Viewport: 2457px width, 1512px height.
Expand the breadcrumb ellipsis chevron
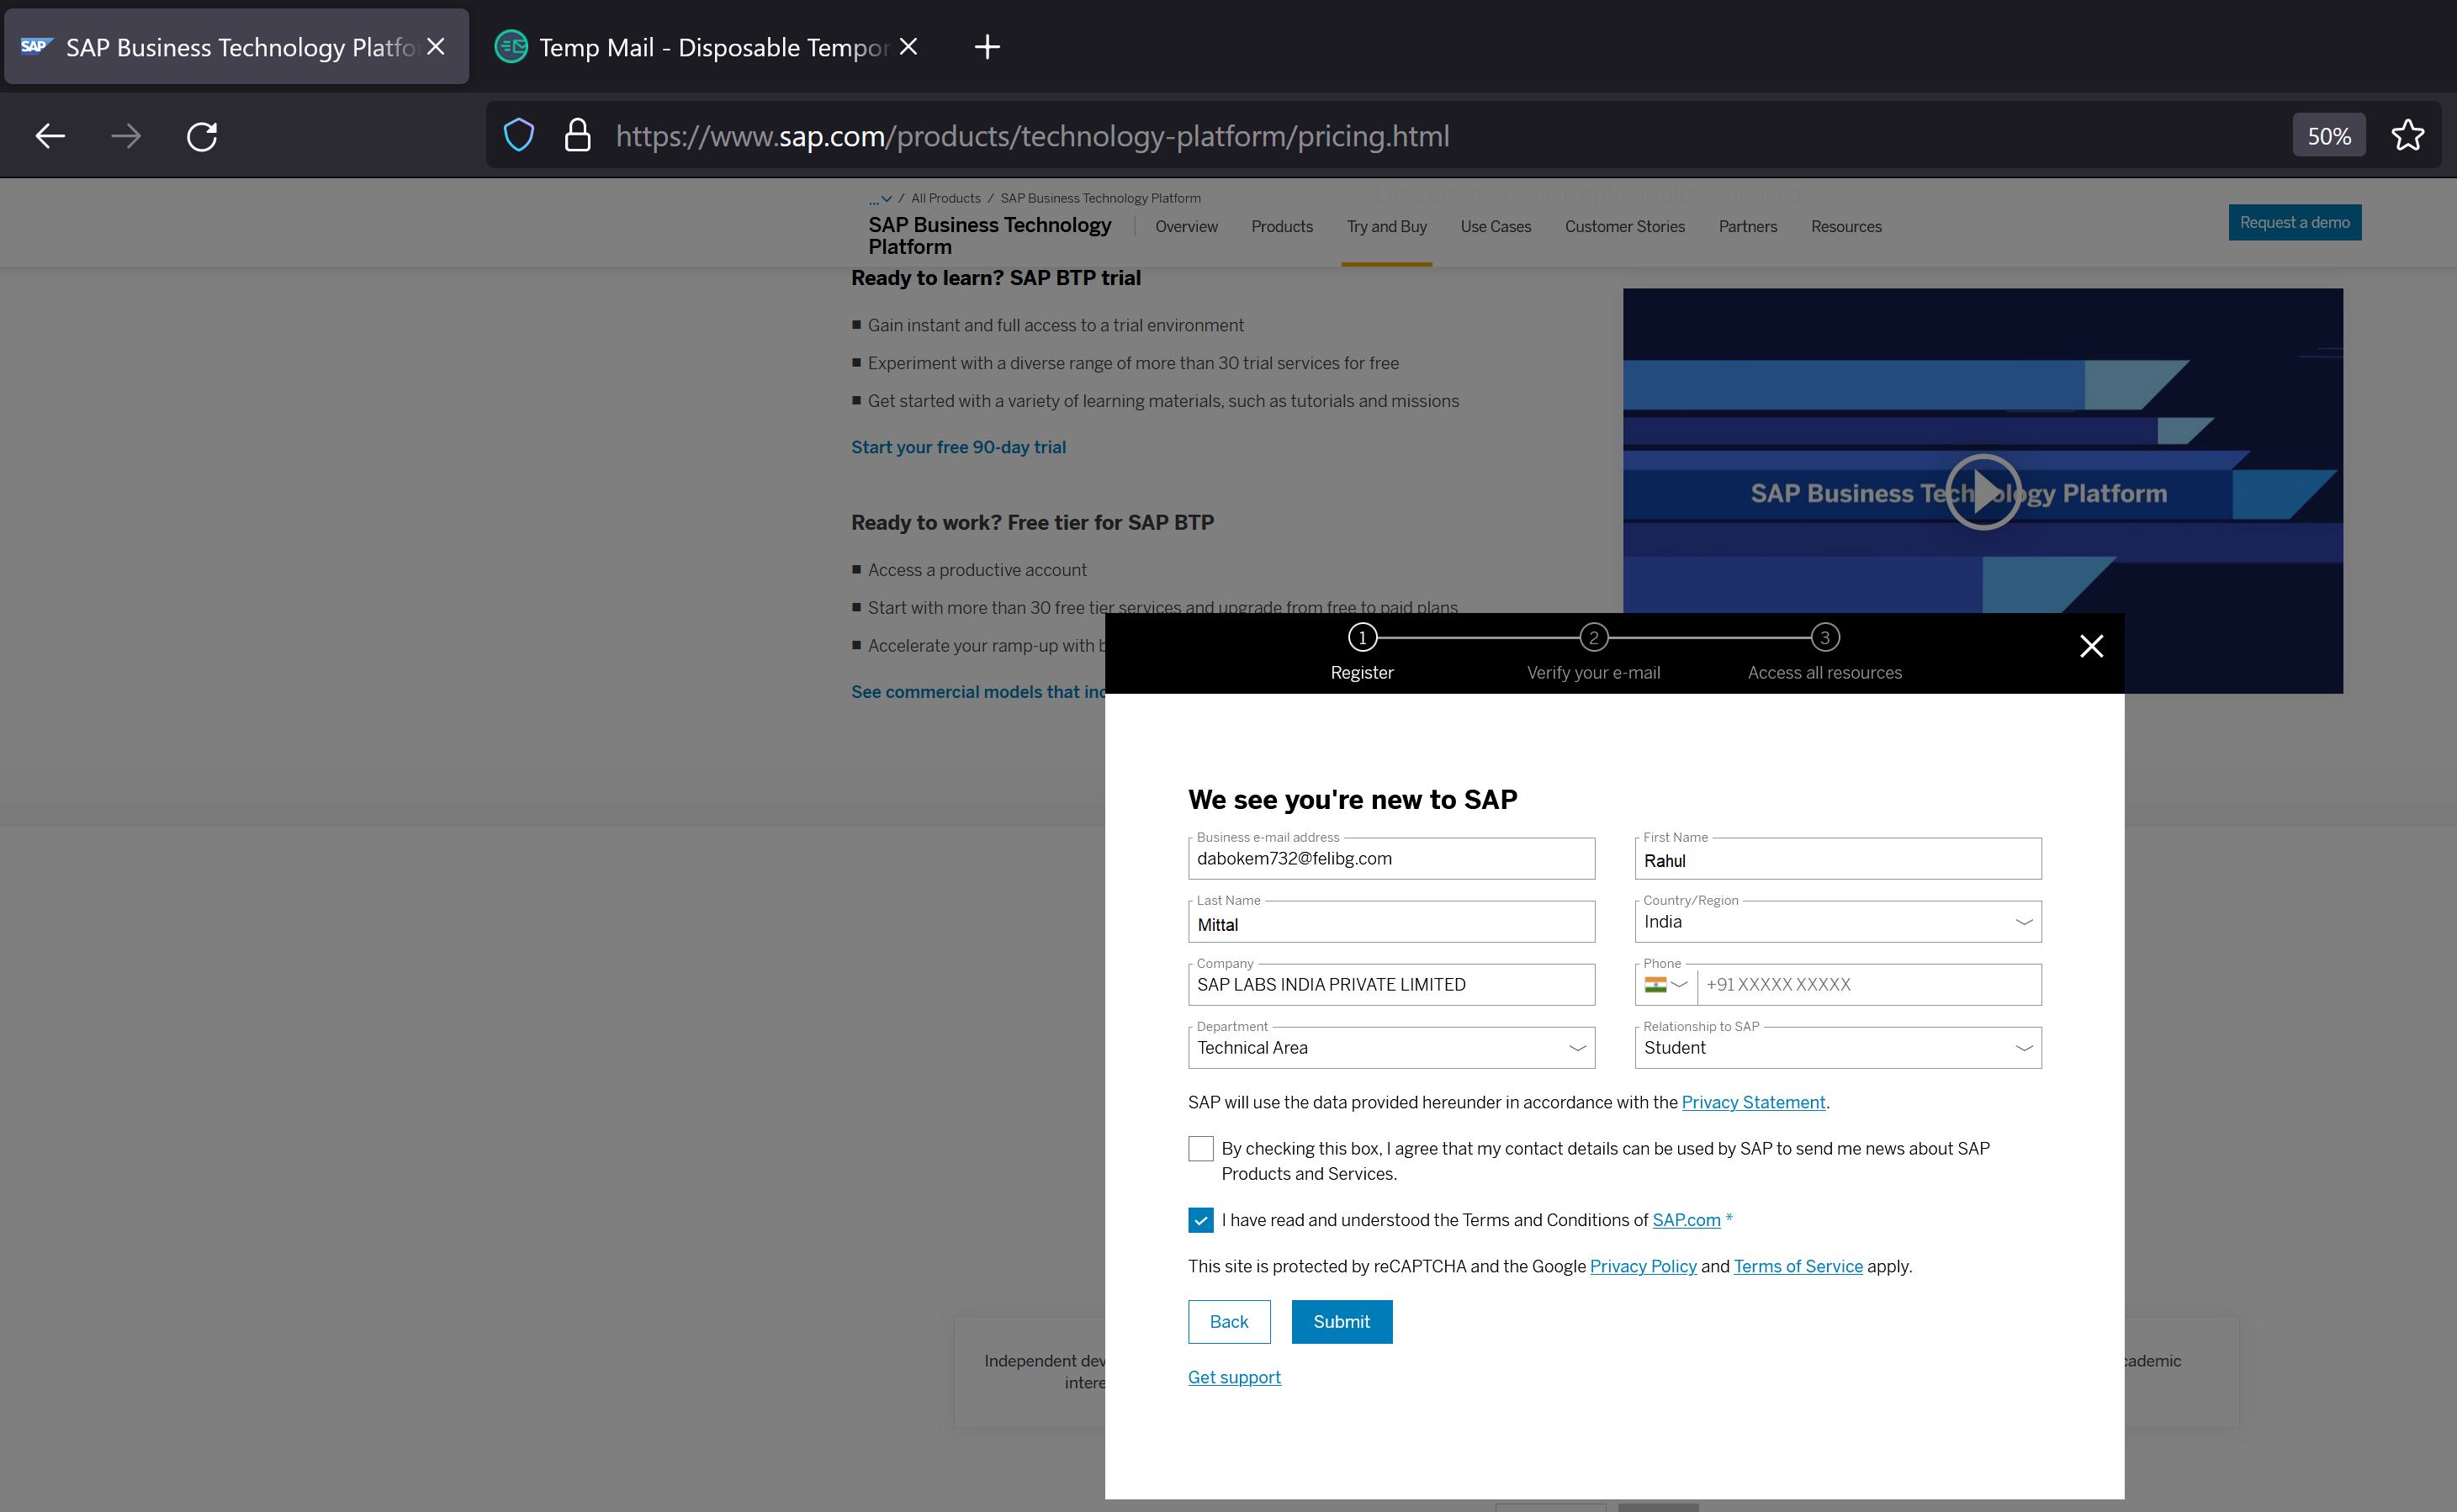881,199
